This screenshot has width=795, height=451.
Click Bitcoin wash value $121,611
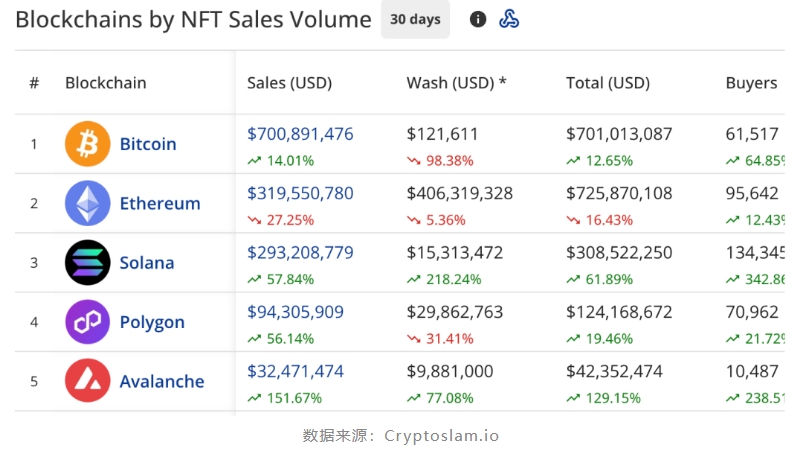(442, 134)
